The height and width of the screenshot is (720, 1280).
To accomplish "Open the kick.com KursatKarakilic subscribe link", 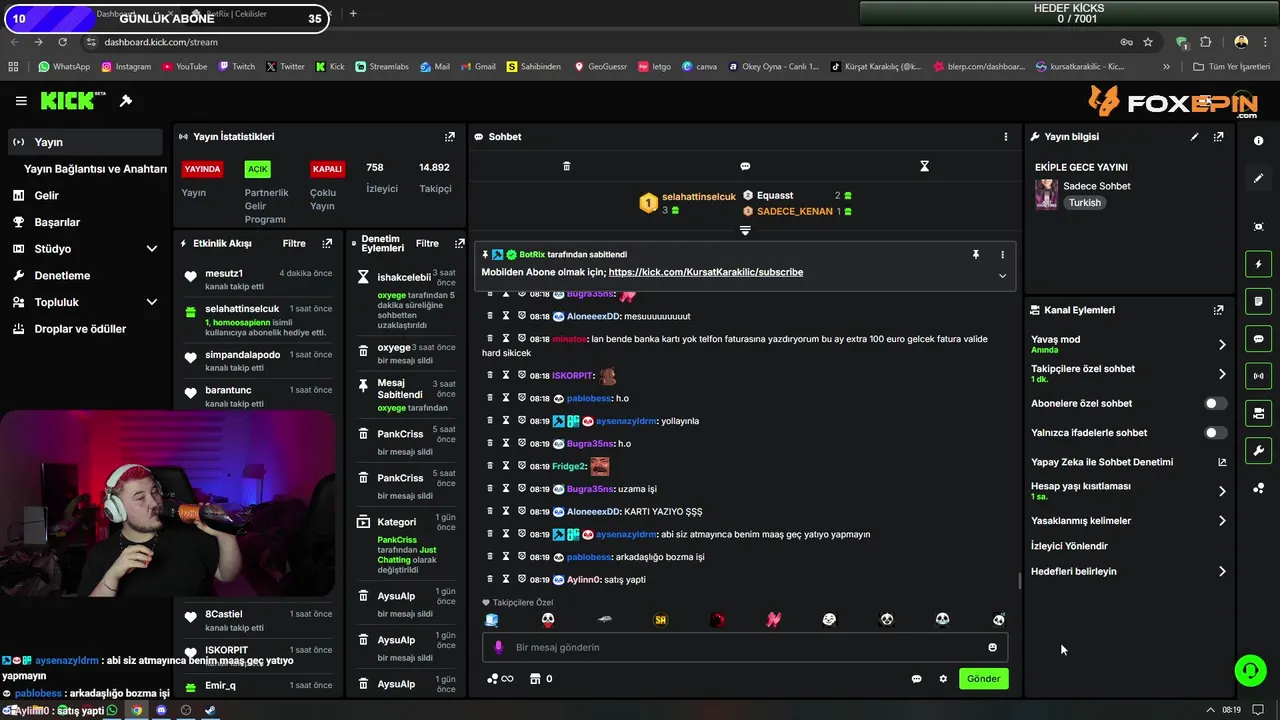I will [x=706, y=272].
